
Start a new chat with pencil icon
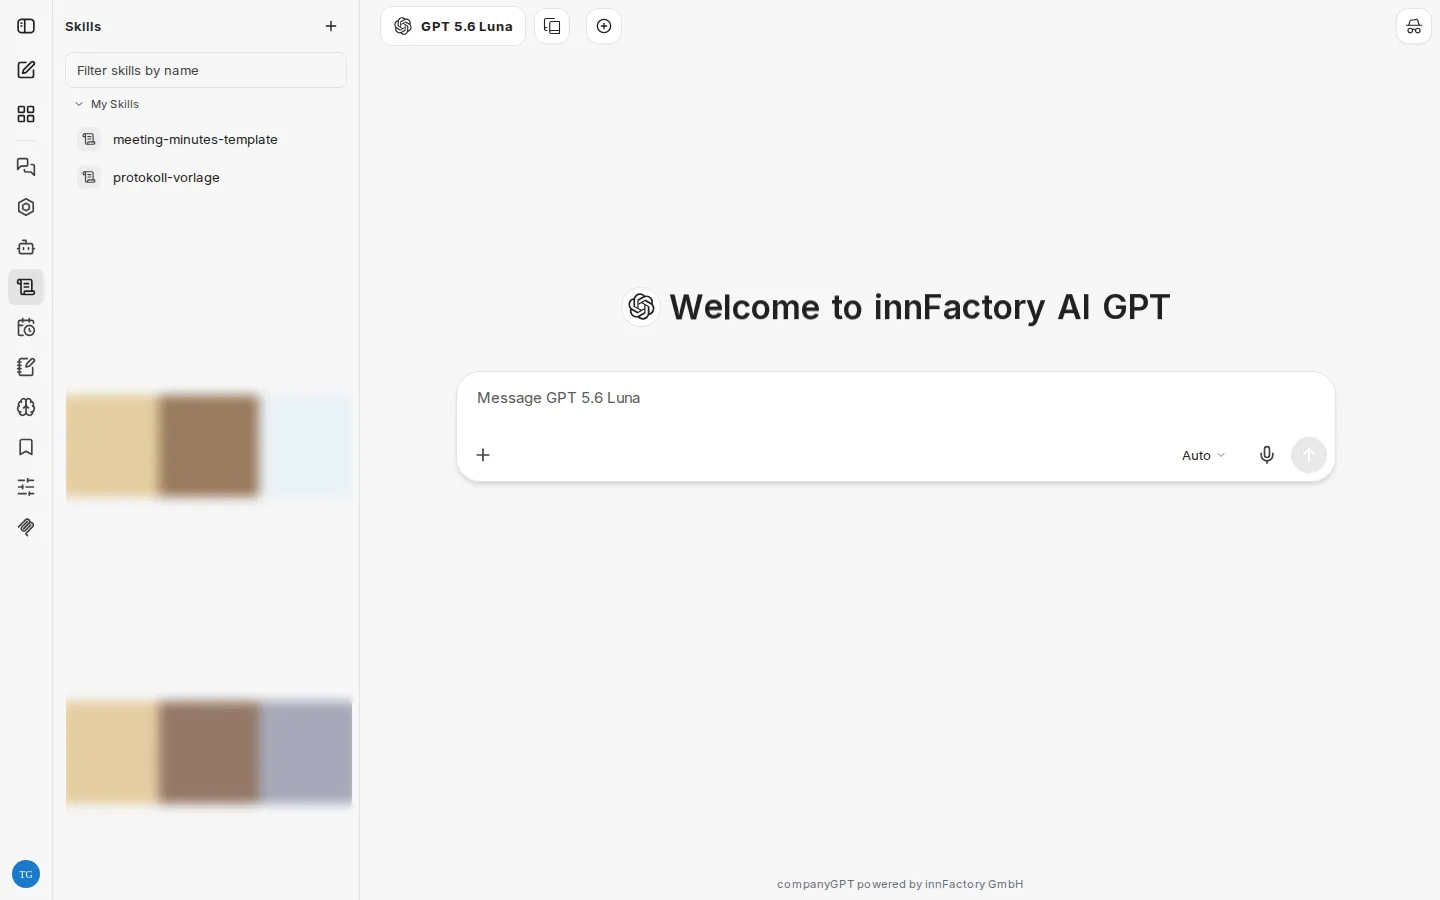[26, 70]
